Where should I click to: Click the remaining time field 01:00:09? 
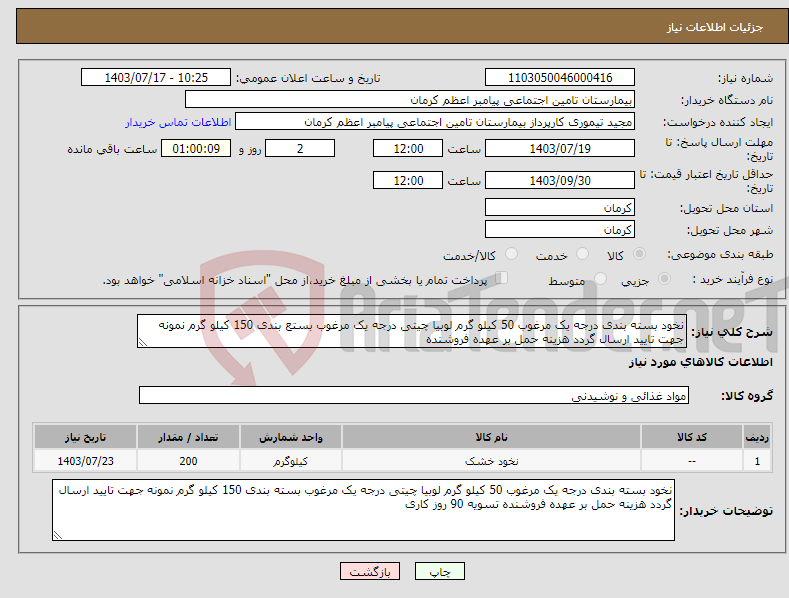click(x=196, y=148)
